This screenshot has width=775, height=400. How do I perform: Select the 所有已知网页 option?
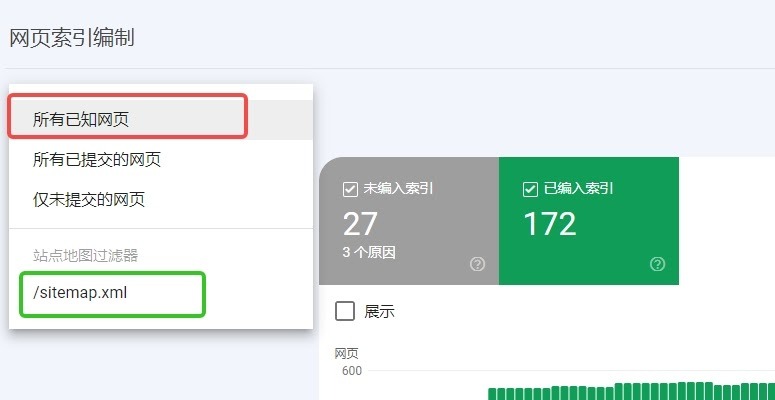161,120
